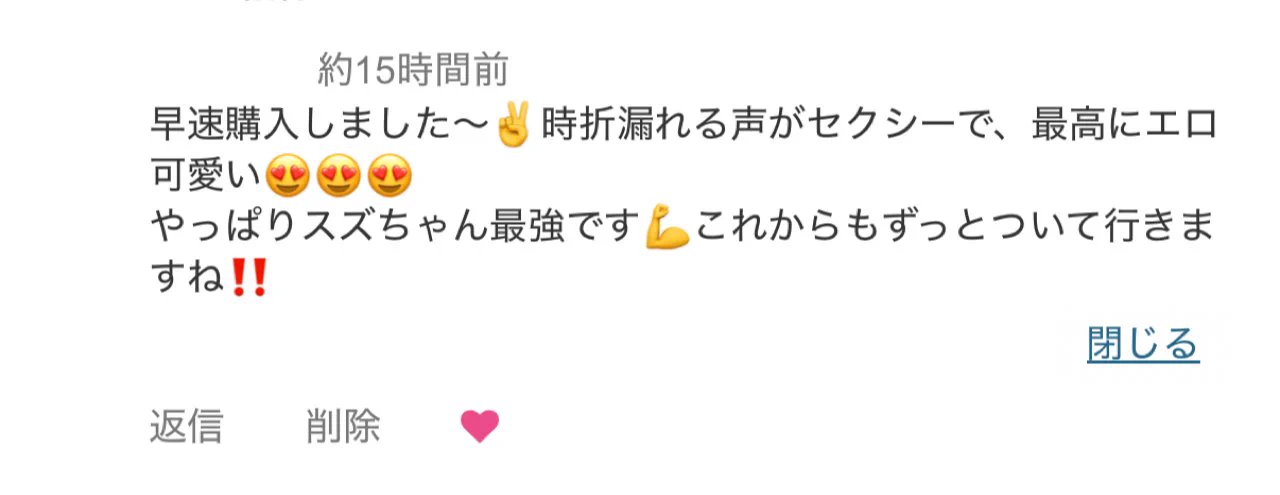1280x495 pixels.
Task: Click the 約15時間前 timestamp
Action: pos(414,70)
